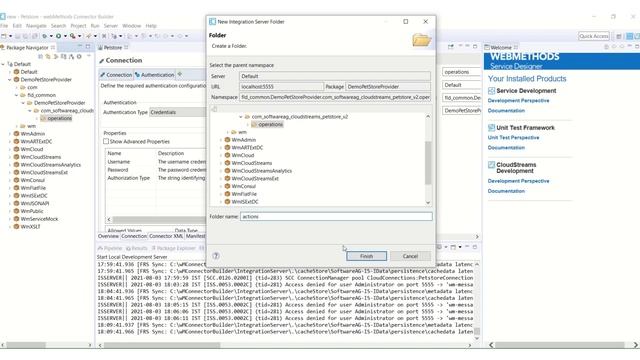The height and width of the screenshot is (360, 640).
Task: Open the dropdown arrow beside the New icon
Action: click(x=10, y=36)
